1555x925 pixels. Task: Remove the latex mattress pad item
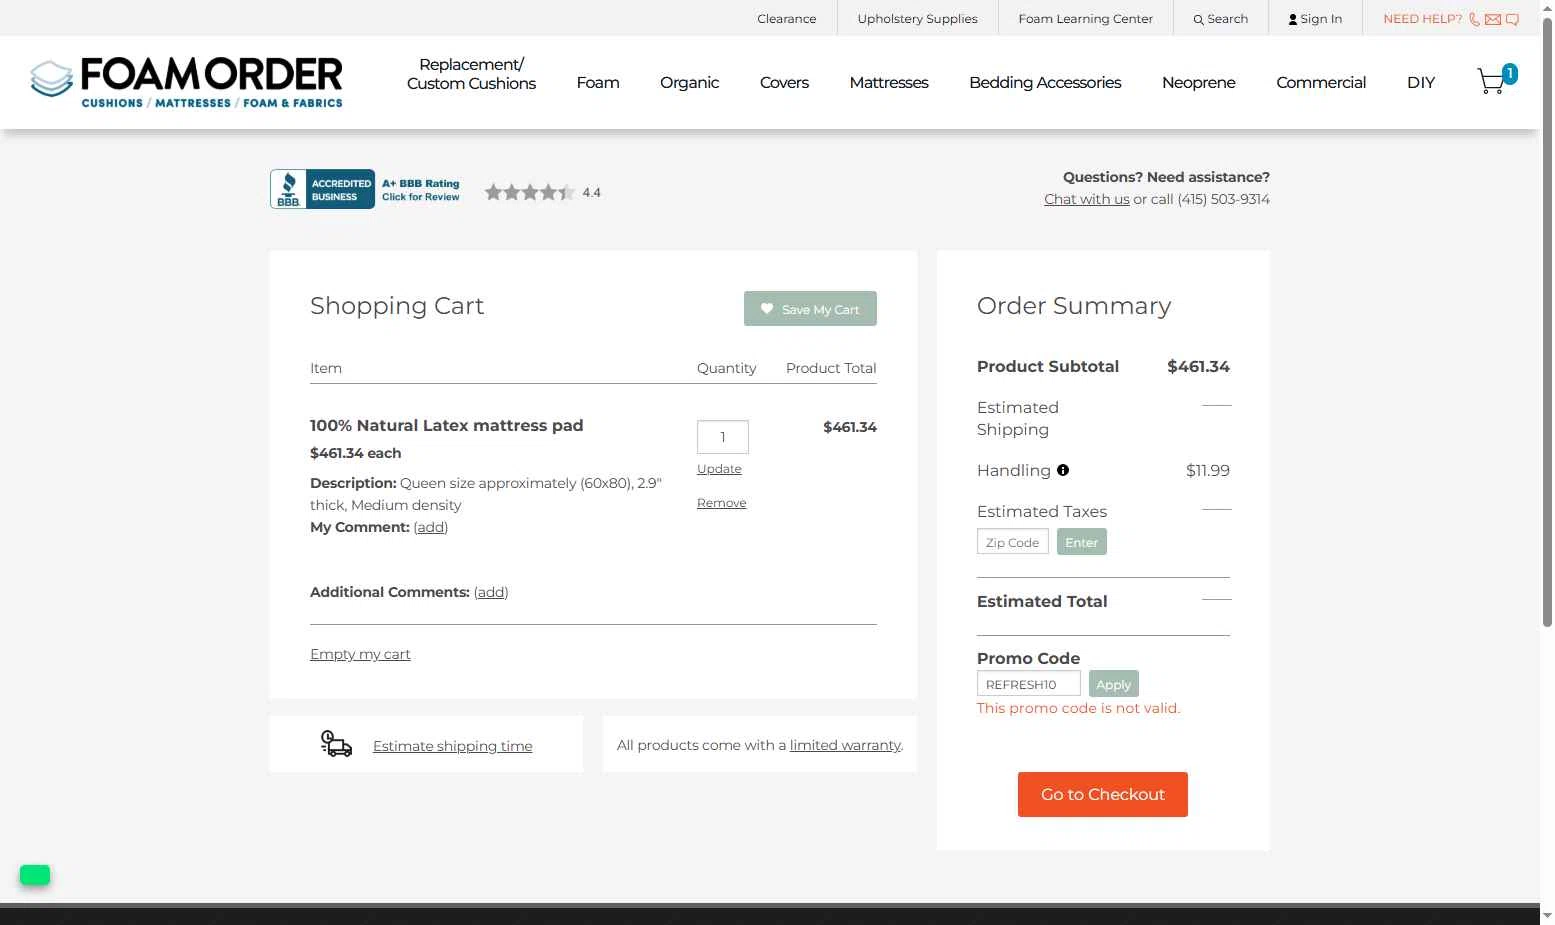[721, 503]
